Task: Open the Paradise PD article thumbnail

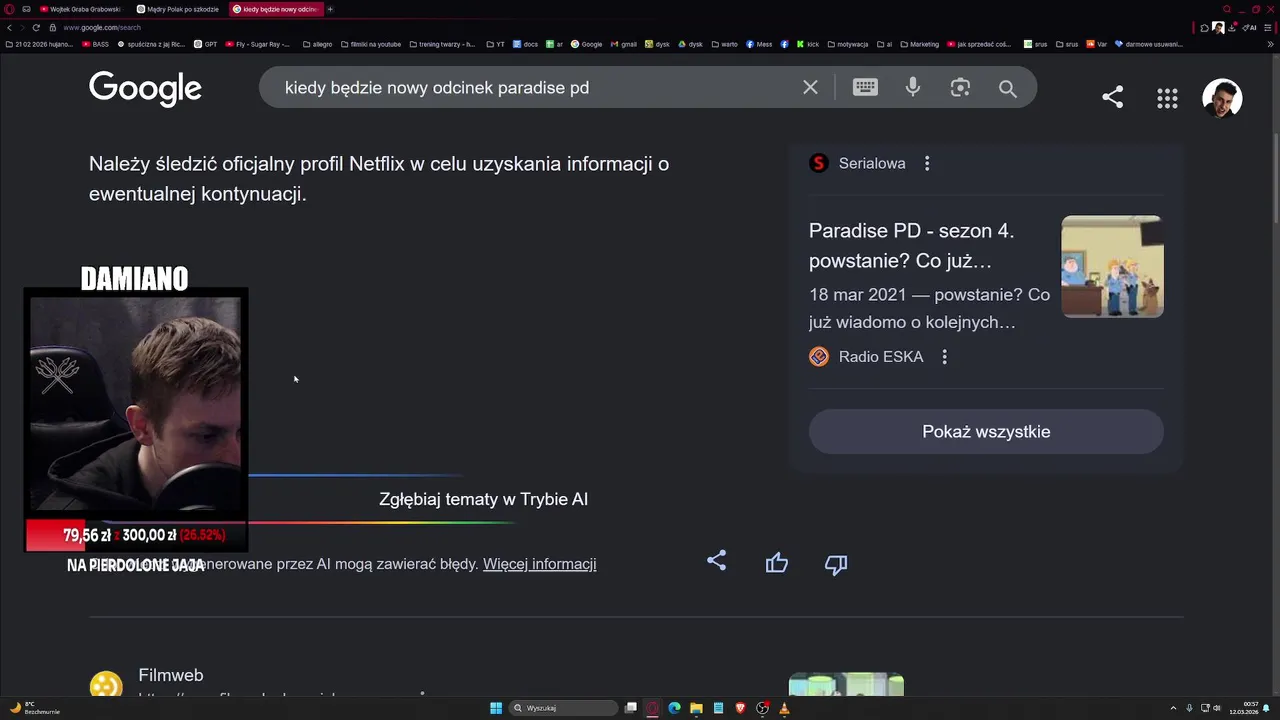Action: click(1112, 266)
